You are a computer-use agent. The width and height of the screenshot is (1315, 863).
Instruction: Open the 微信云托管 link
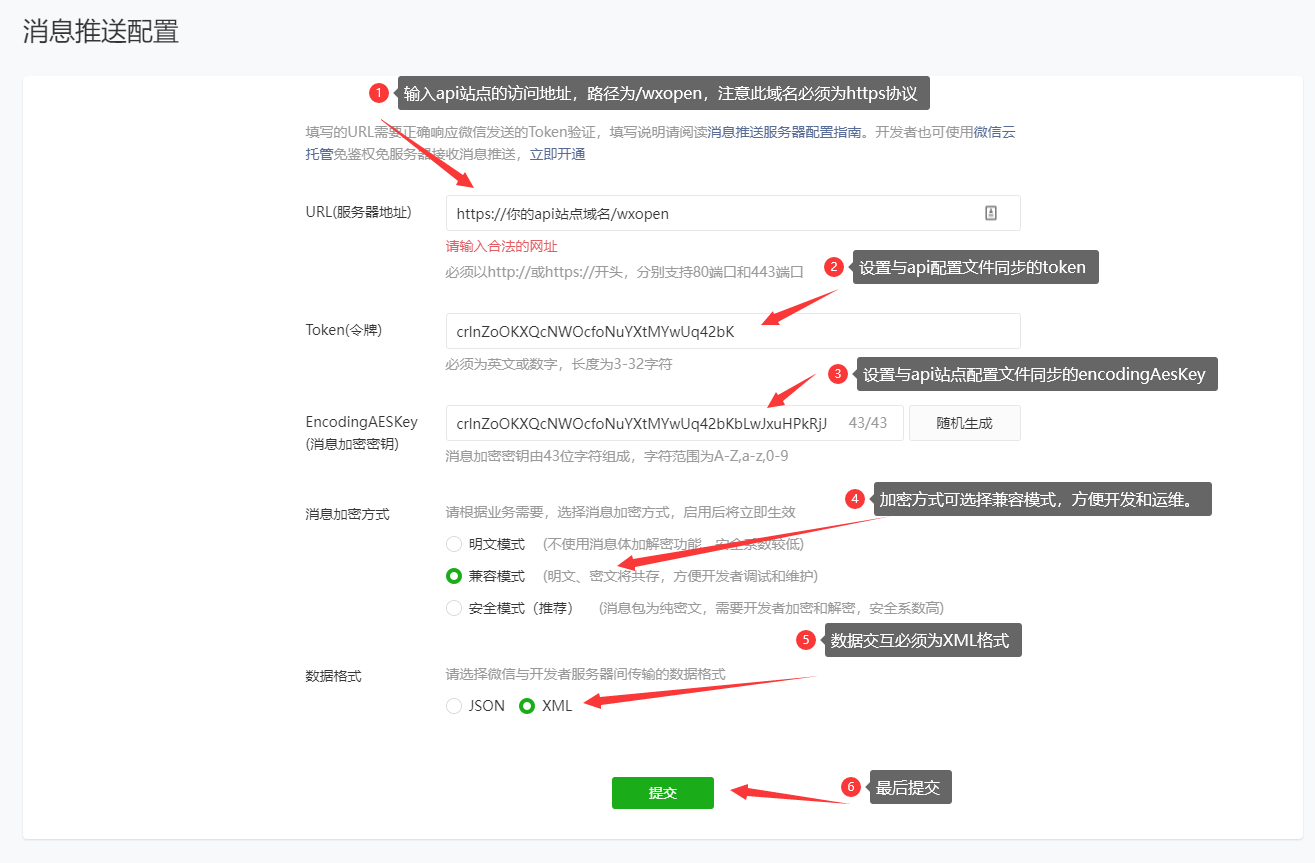[994, 132]
